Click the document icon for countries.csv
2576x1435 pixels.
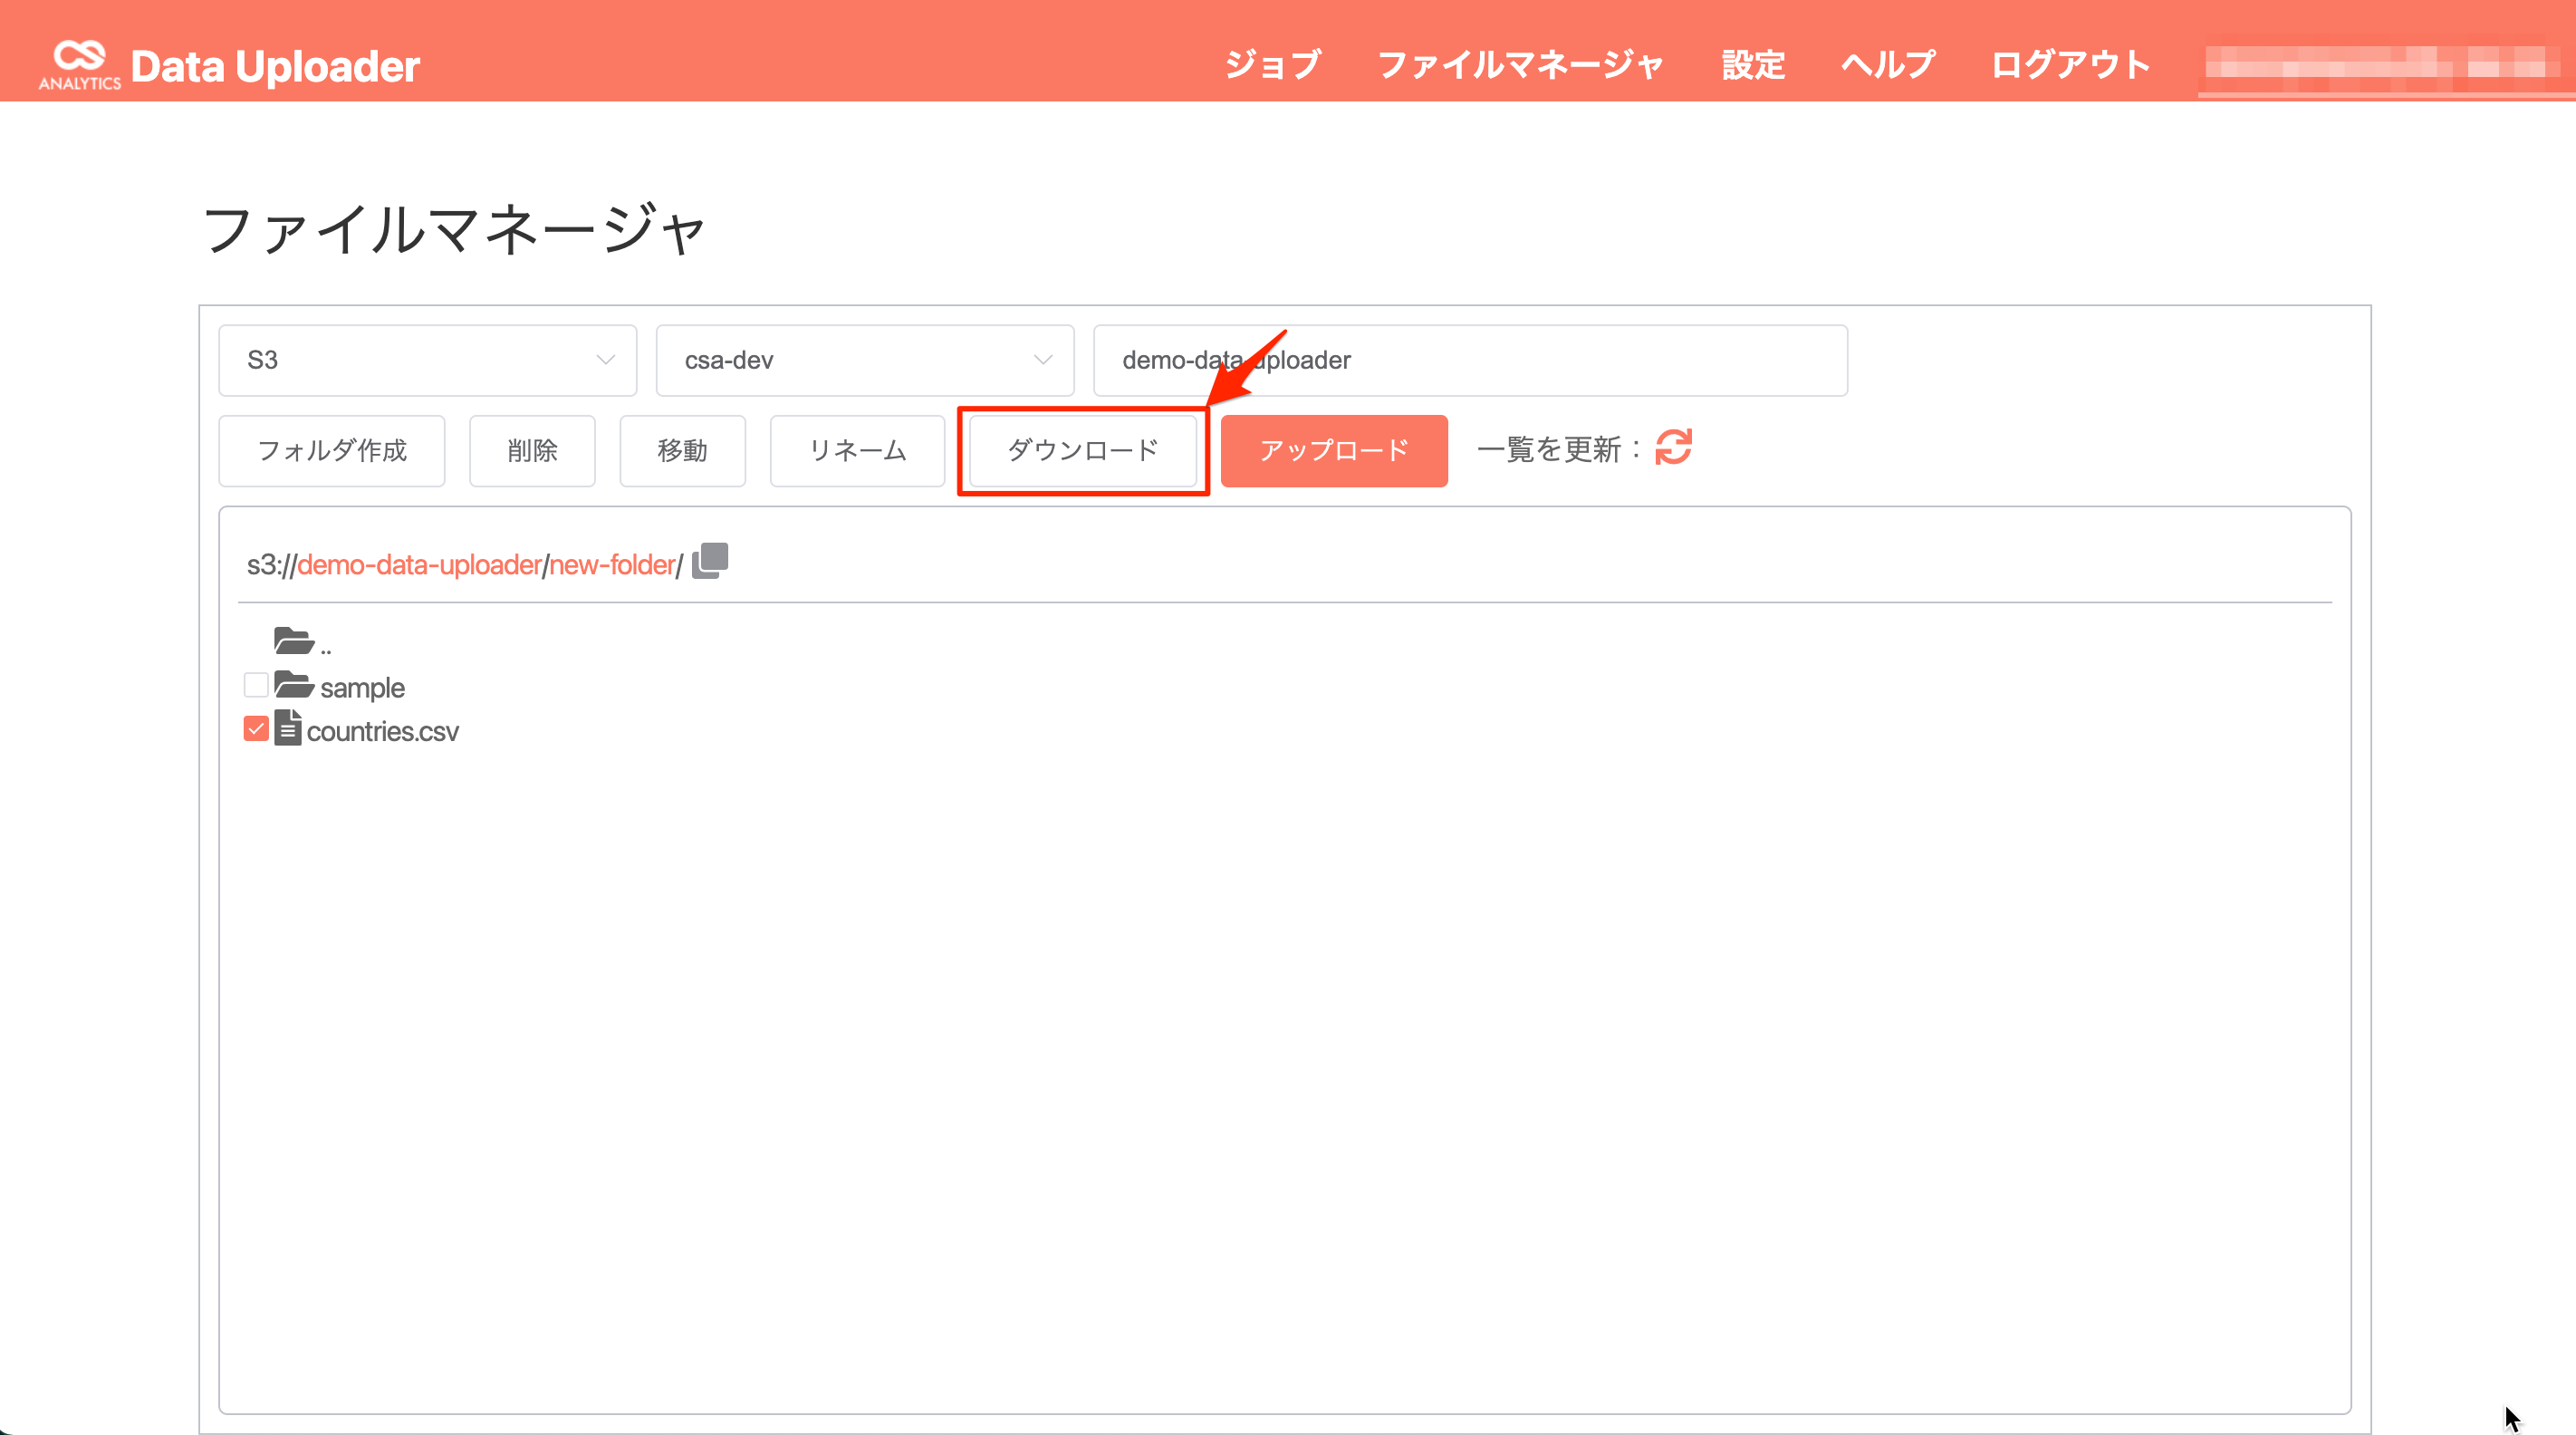tap(288, 729)
